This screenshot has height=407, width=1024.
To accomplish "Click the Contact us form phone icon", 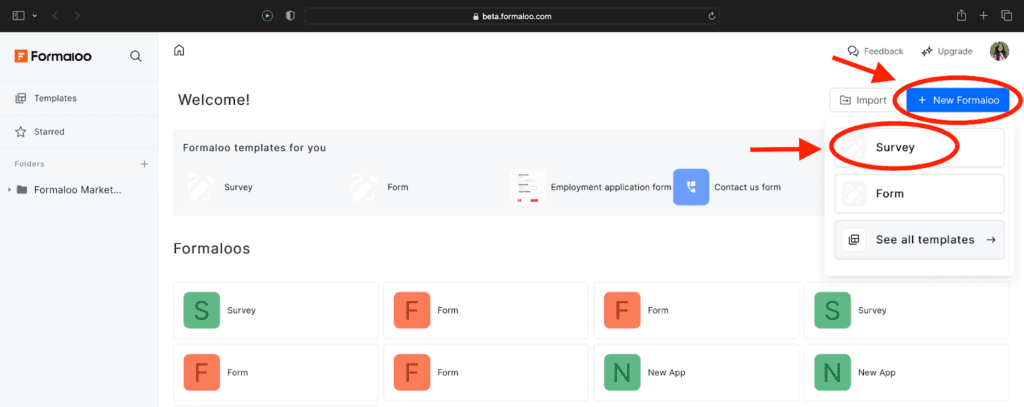I will click(691, 187).
